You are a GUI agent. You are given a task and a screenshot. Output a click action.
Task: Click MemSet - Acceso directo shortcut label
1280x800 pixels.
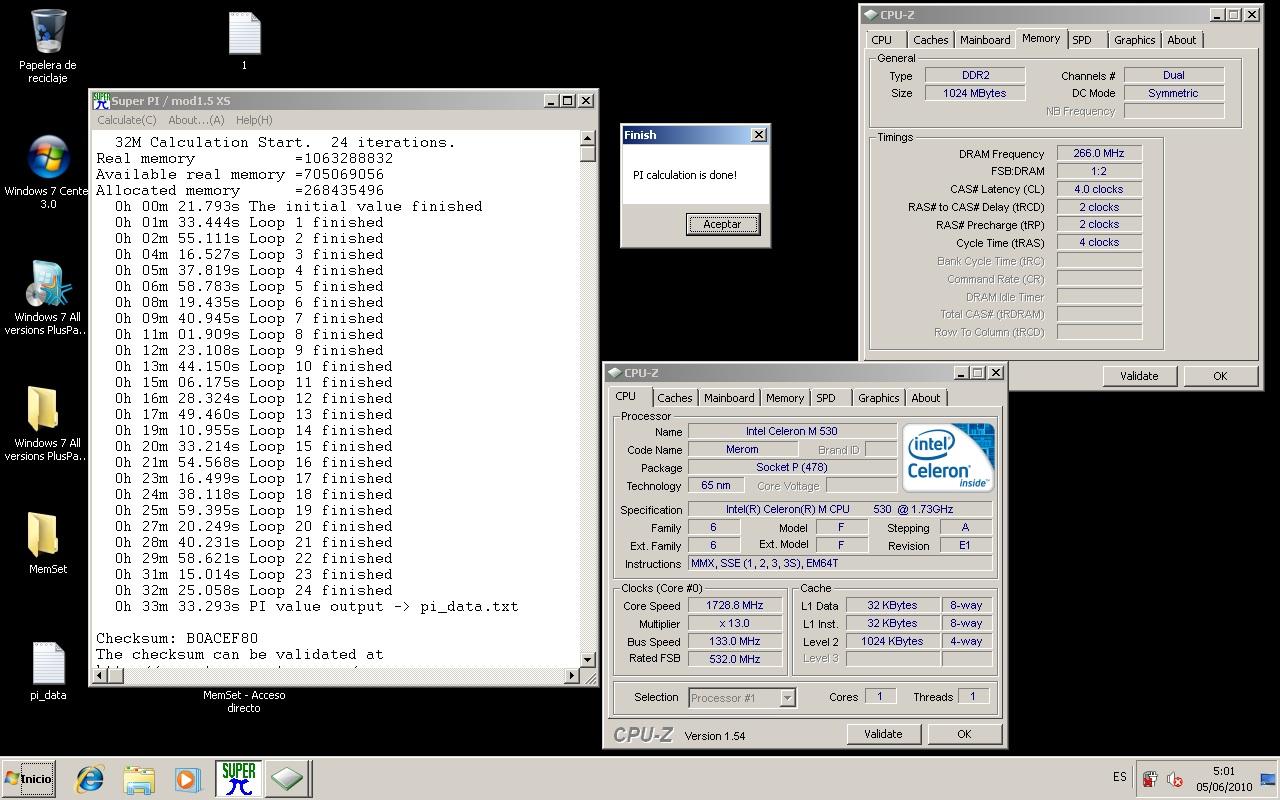[244, 701]
